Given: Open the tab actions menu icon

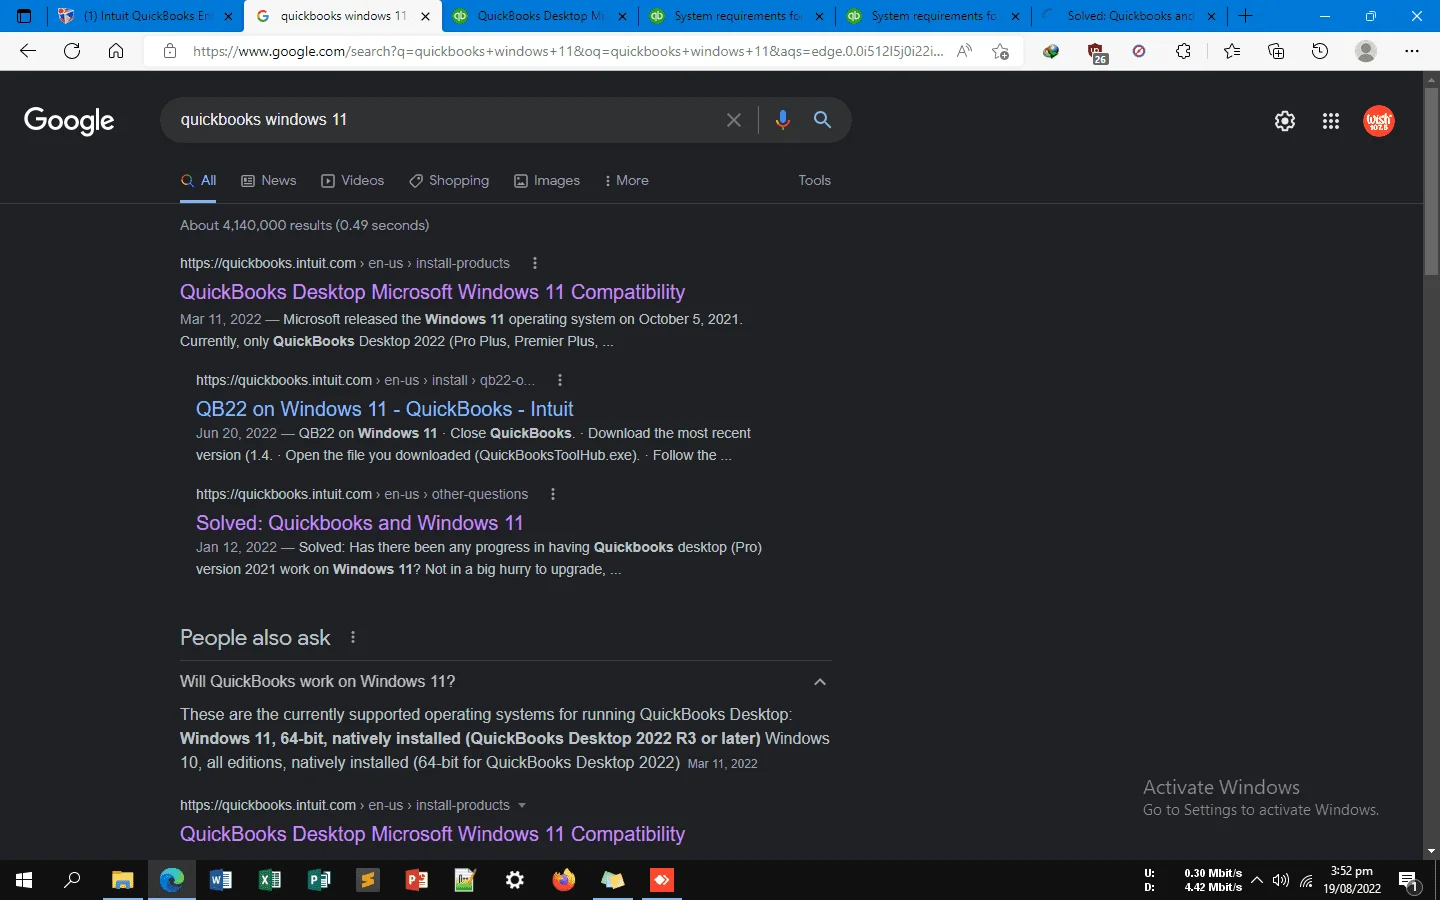Looking at the screenshot, I should click(x=24, y=16).
